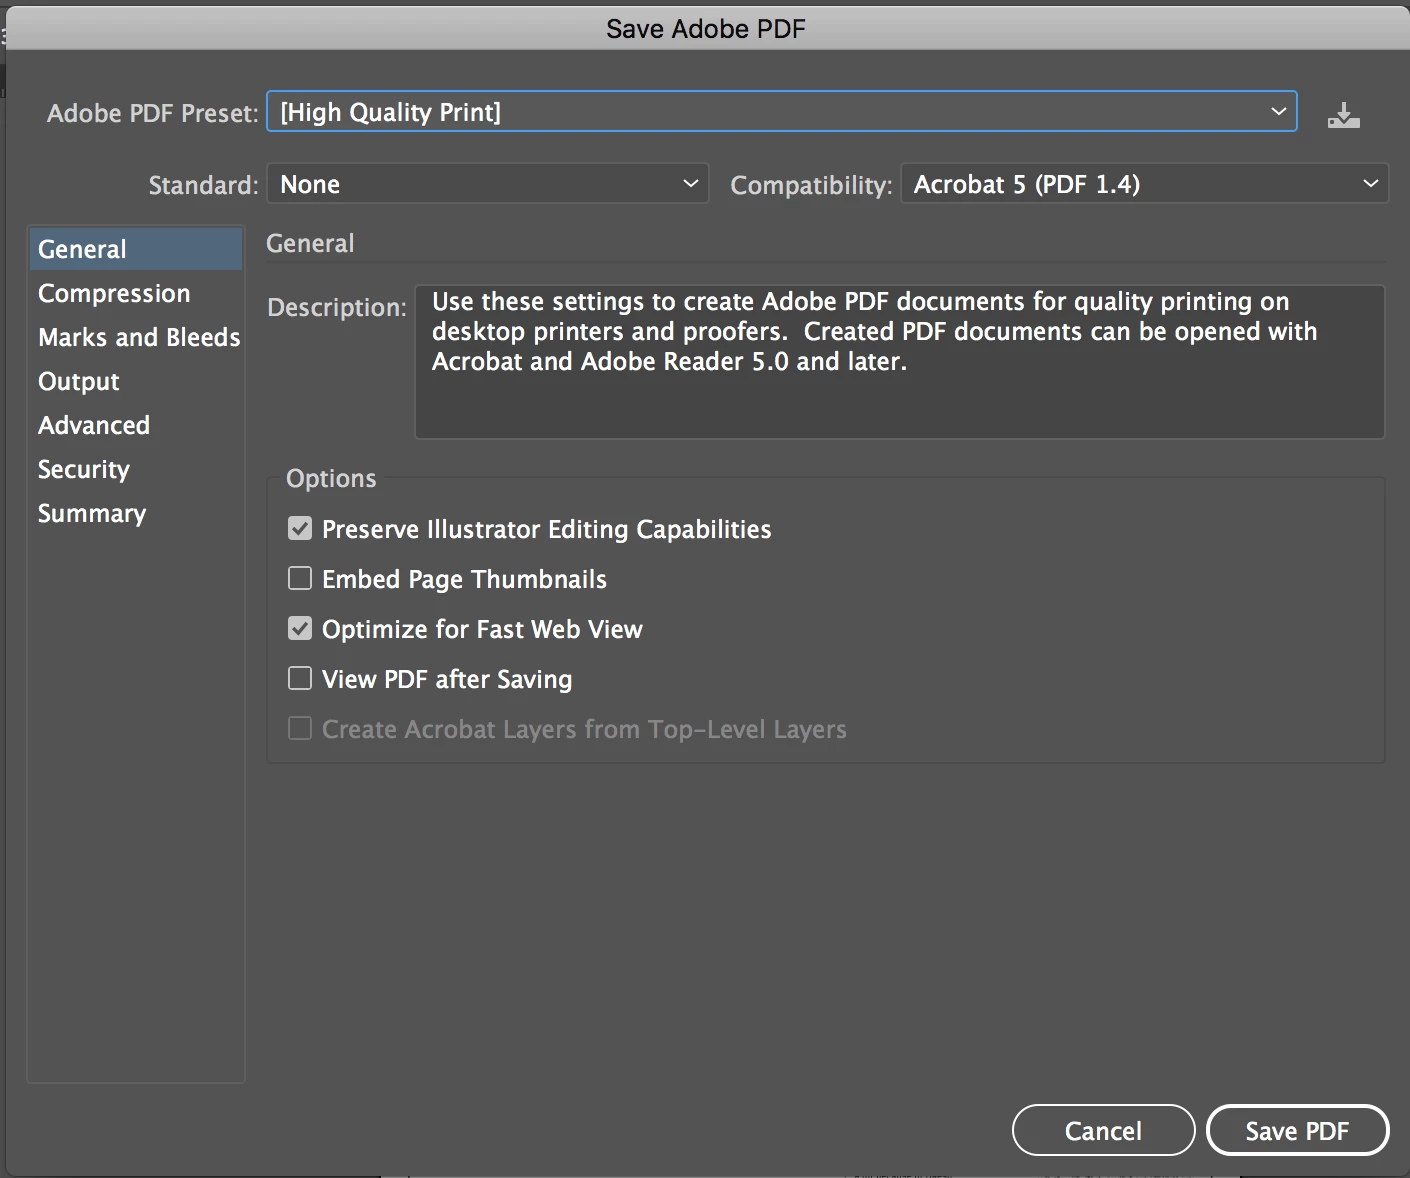Show the Summary section

point(135,513)
